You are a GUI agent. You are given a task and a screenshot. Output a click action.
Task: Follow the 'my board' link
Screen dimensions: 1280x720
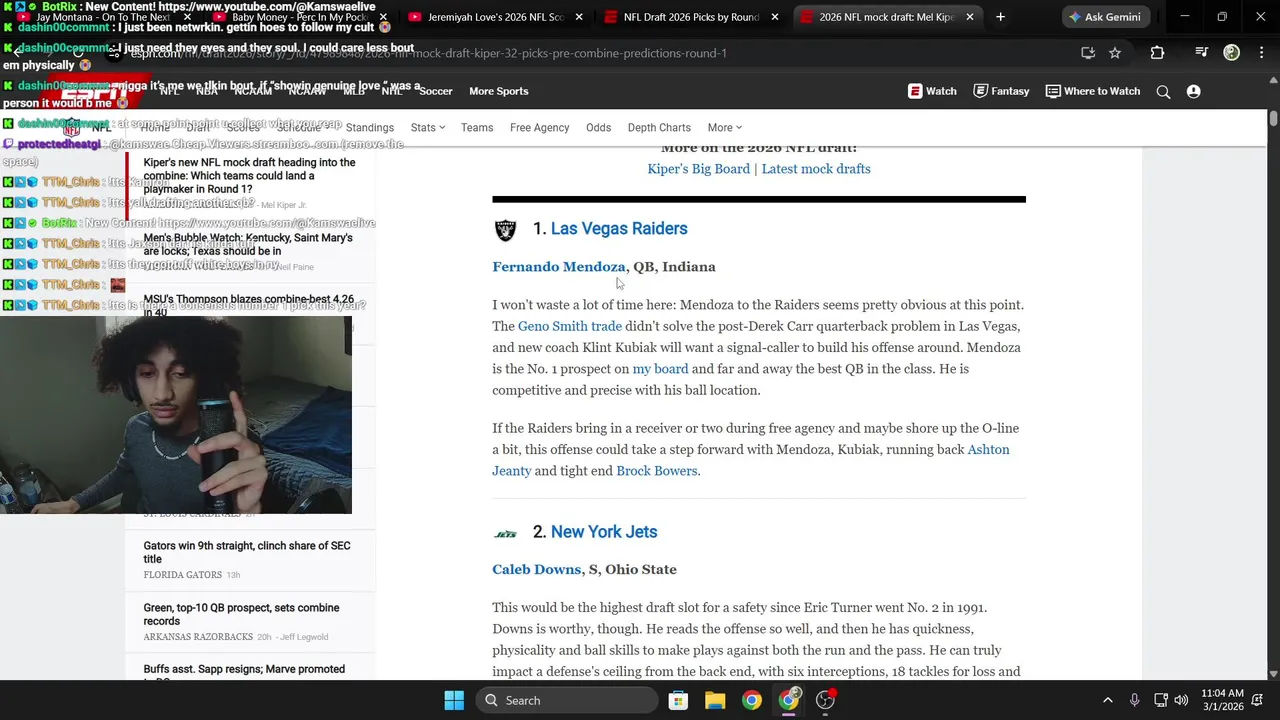660,369
